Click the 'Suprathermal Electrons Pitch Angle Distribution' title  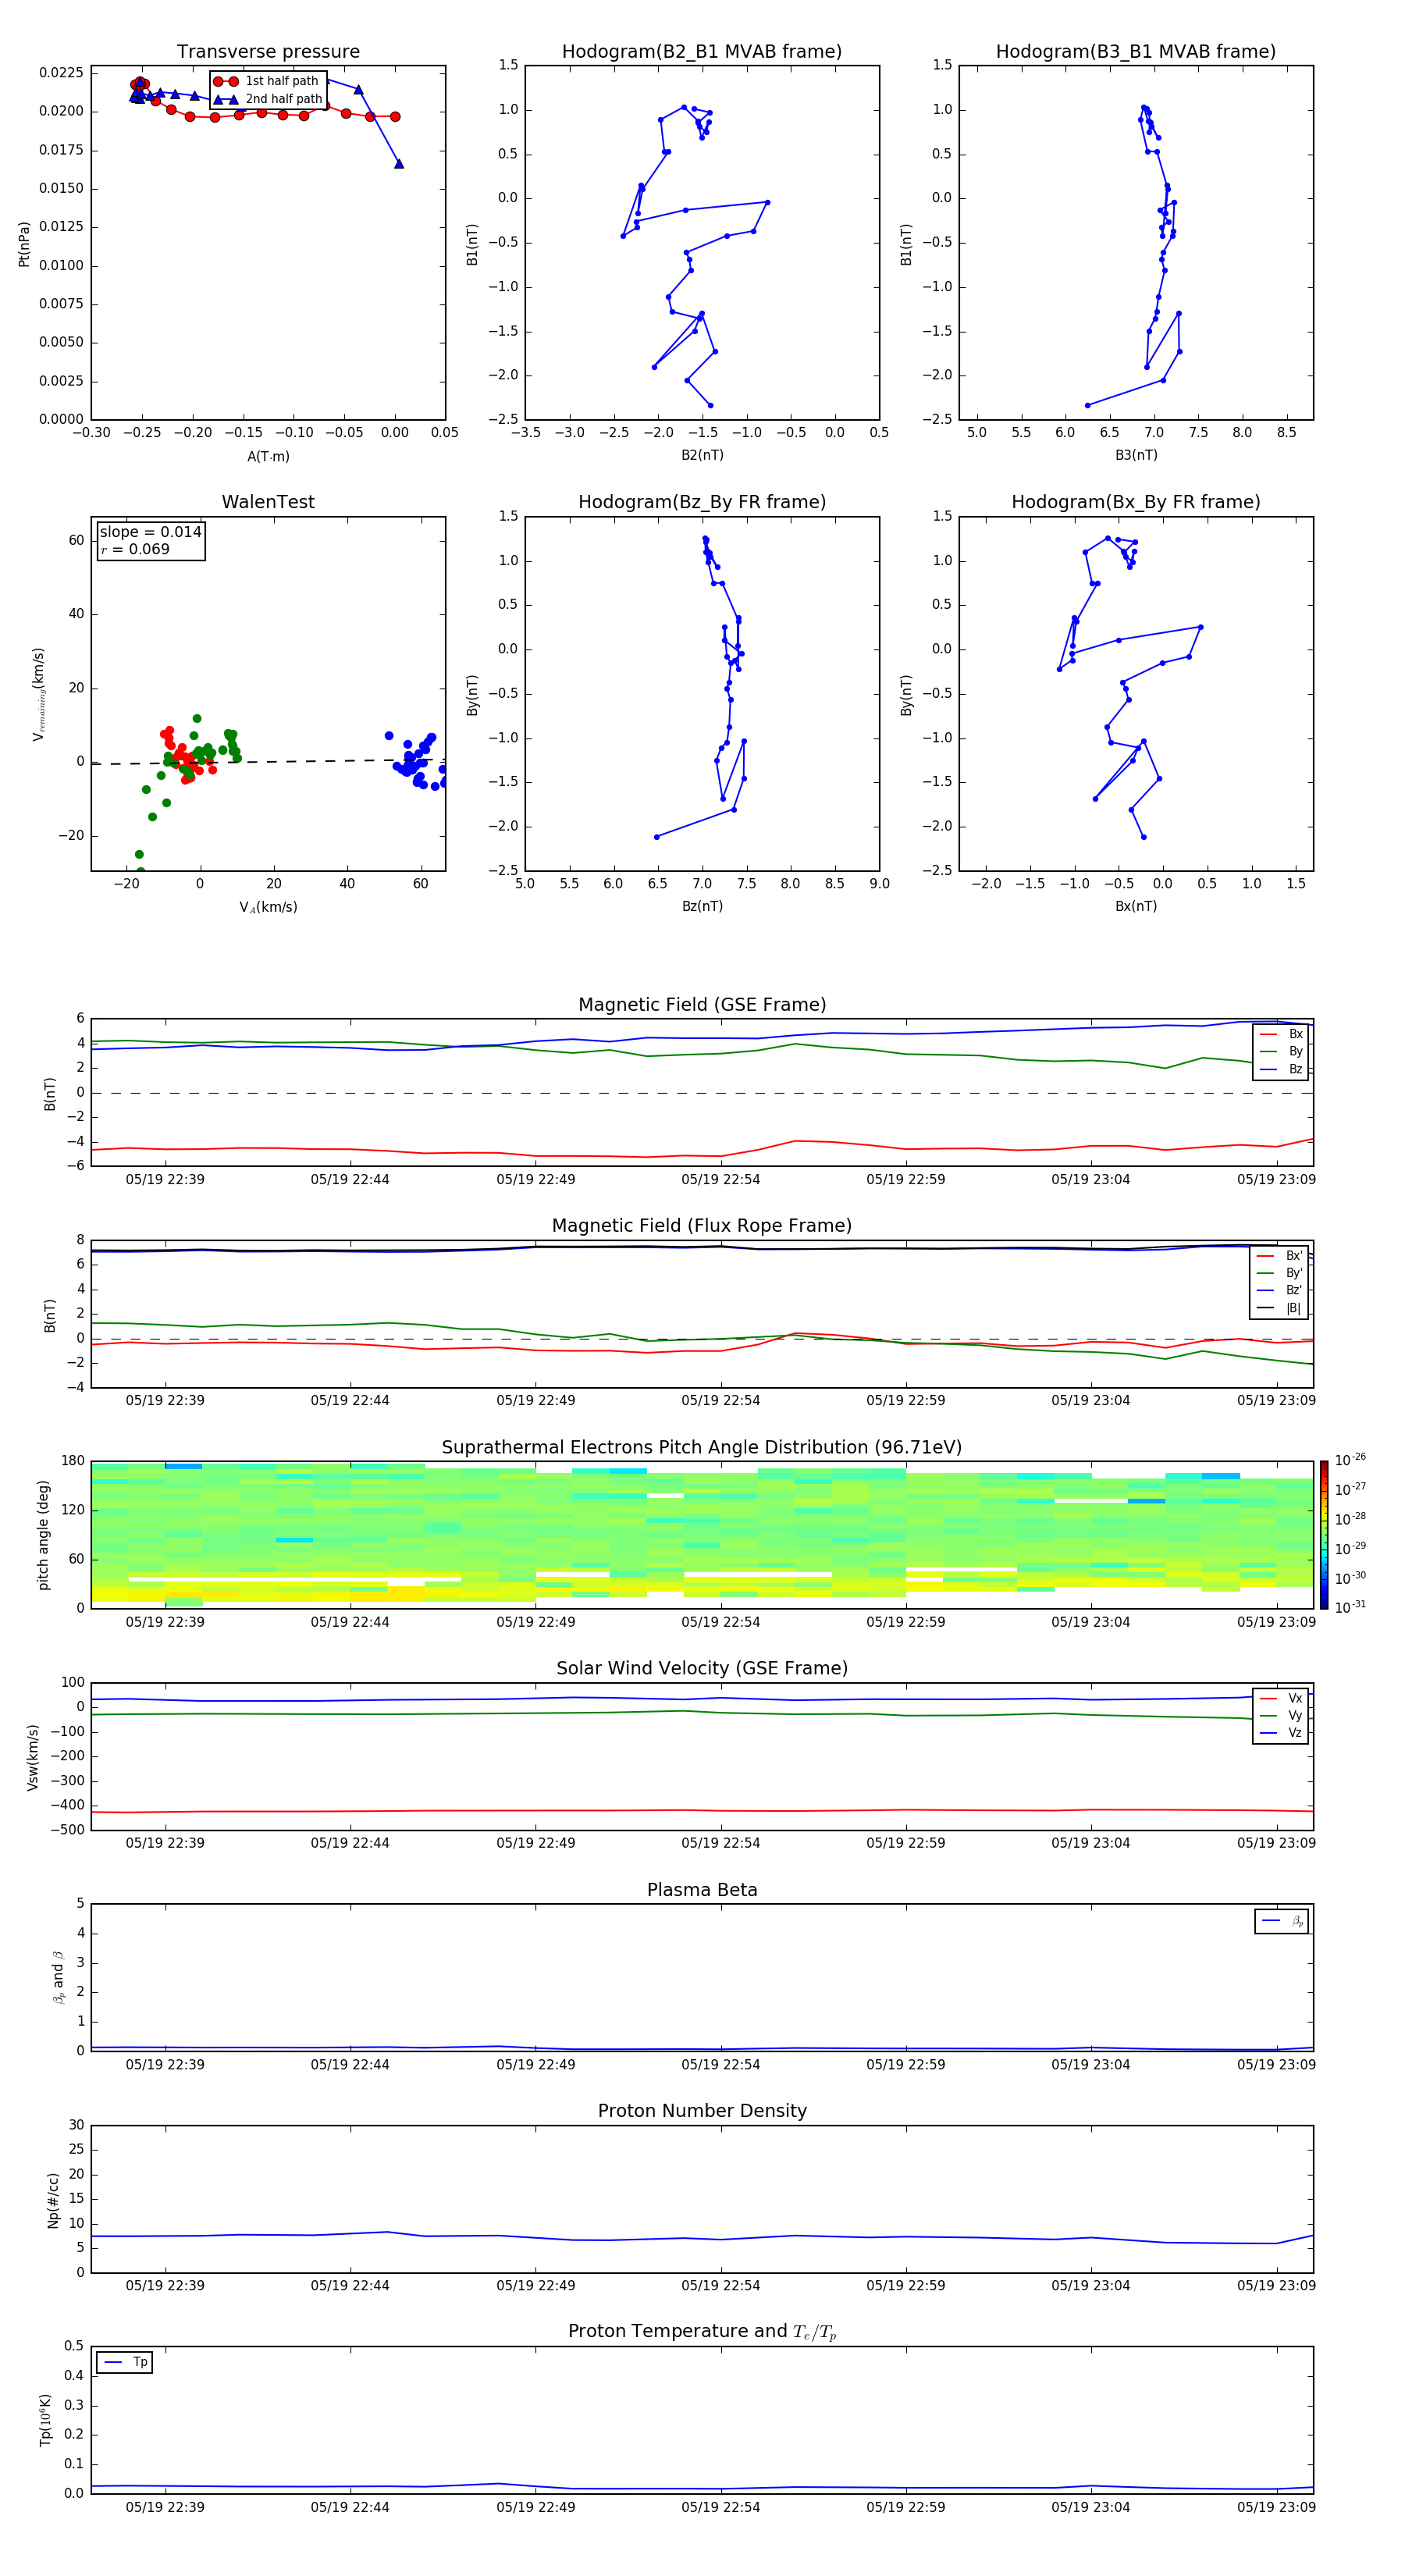pyautogui.click(x=702, y=1448)
